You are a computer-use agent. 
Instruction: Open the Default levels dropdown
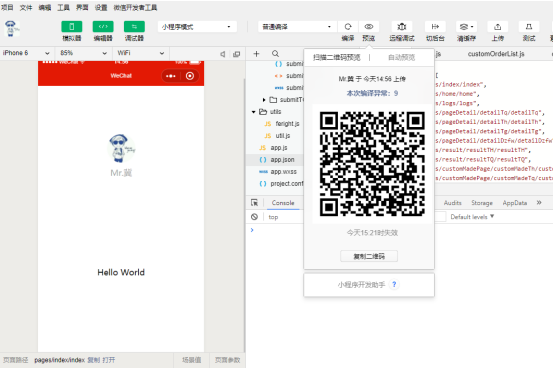pyautogui.click(x=472, y=217)
